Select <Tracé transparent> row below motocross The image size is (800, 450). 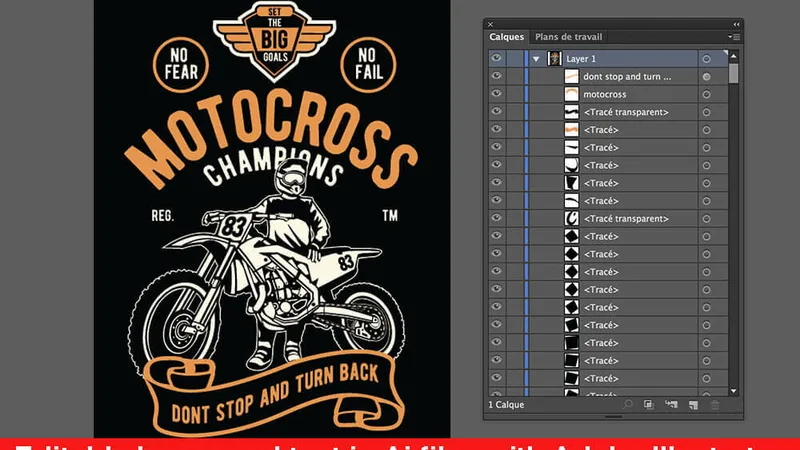608,112
